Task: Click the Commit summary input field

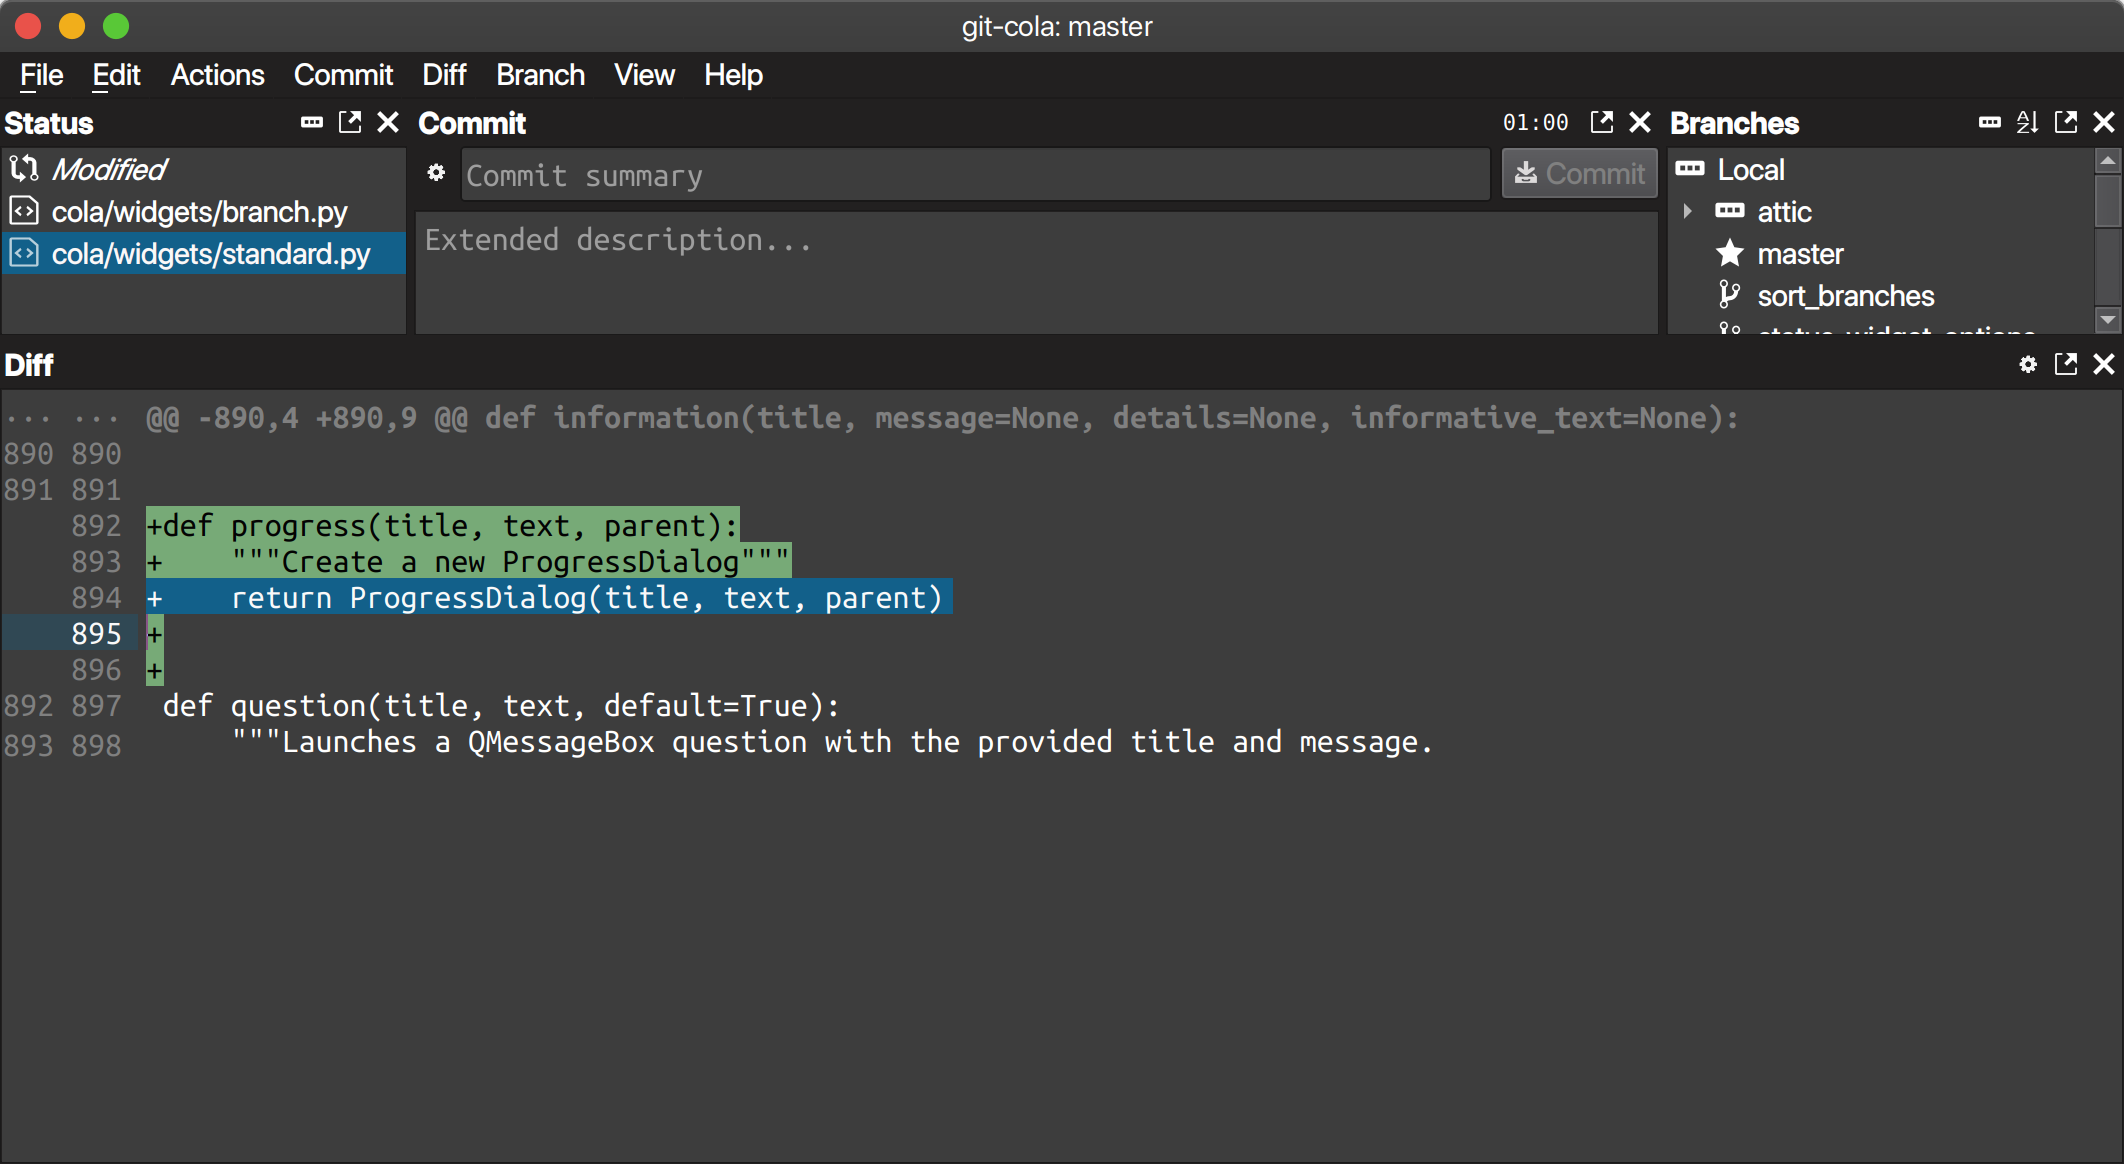Action: tap(980, 175)
